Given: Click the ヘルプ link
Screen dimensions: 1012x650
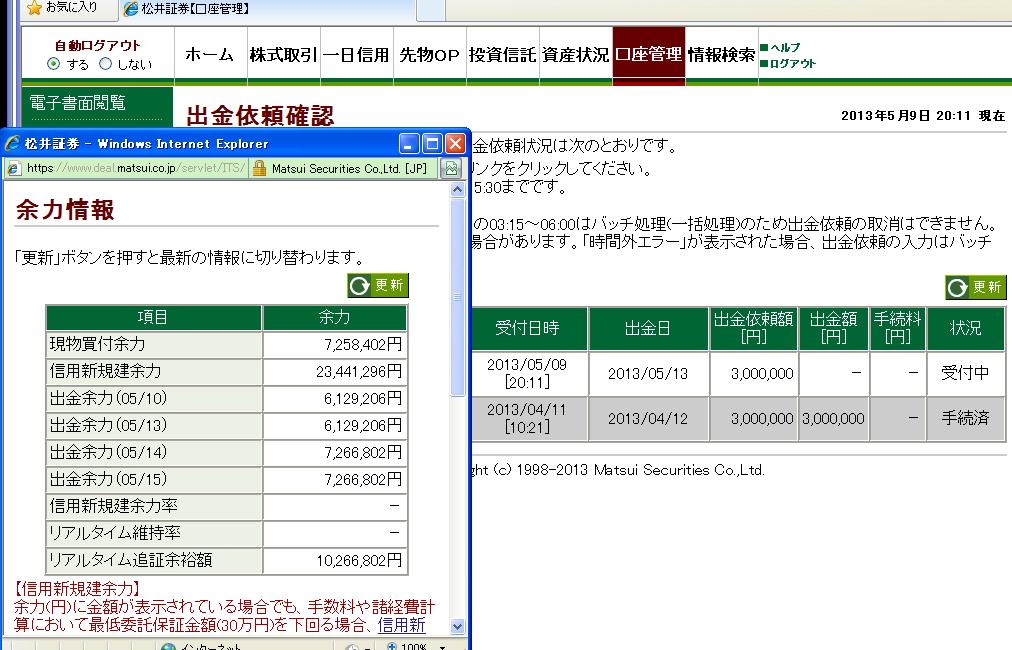Looking at the screenshot, I should point(785,47).
